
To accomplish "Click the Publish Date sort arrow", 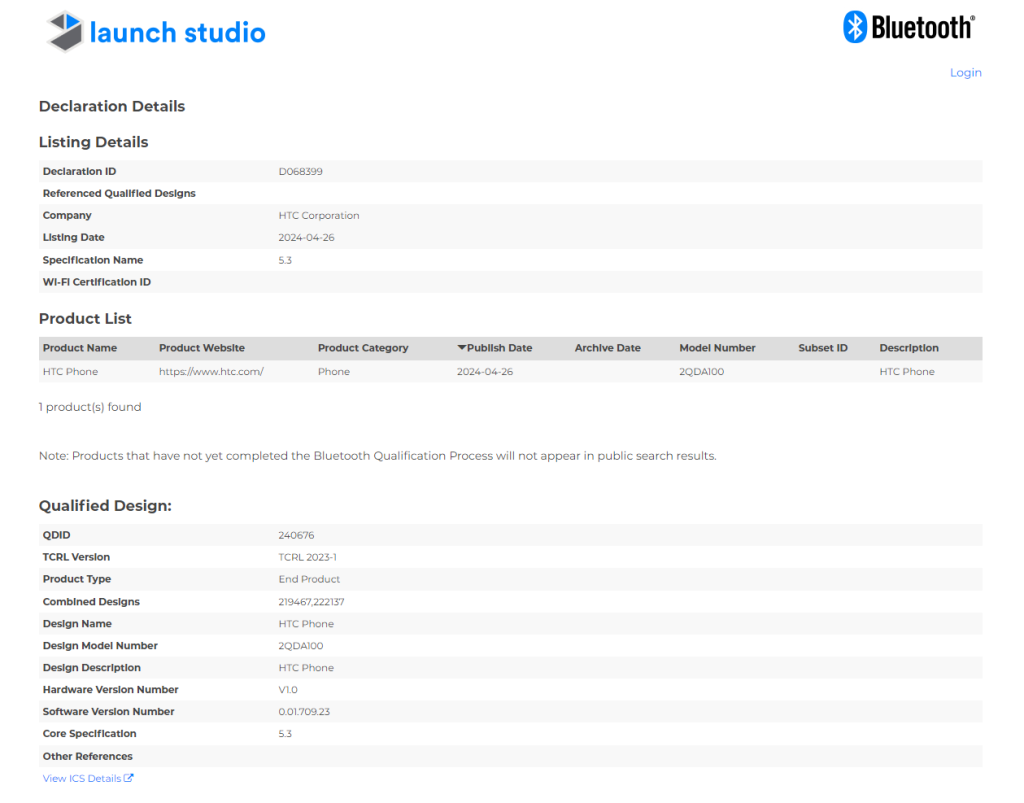I will pyautogui.click(x=462, y=348).
